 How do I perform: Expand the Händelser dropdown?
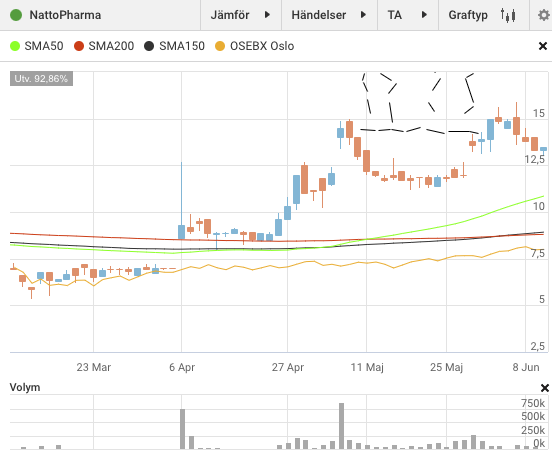(329, 15)
